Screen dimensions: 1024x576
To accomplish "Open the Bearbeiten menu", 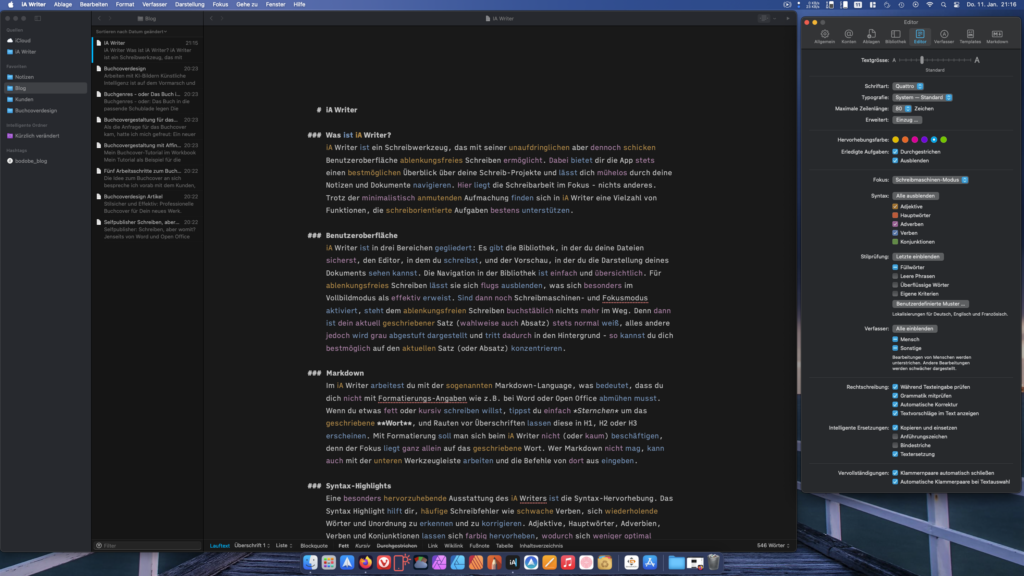I will point(93,5).
